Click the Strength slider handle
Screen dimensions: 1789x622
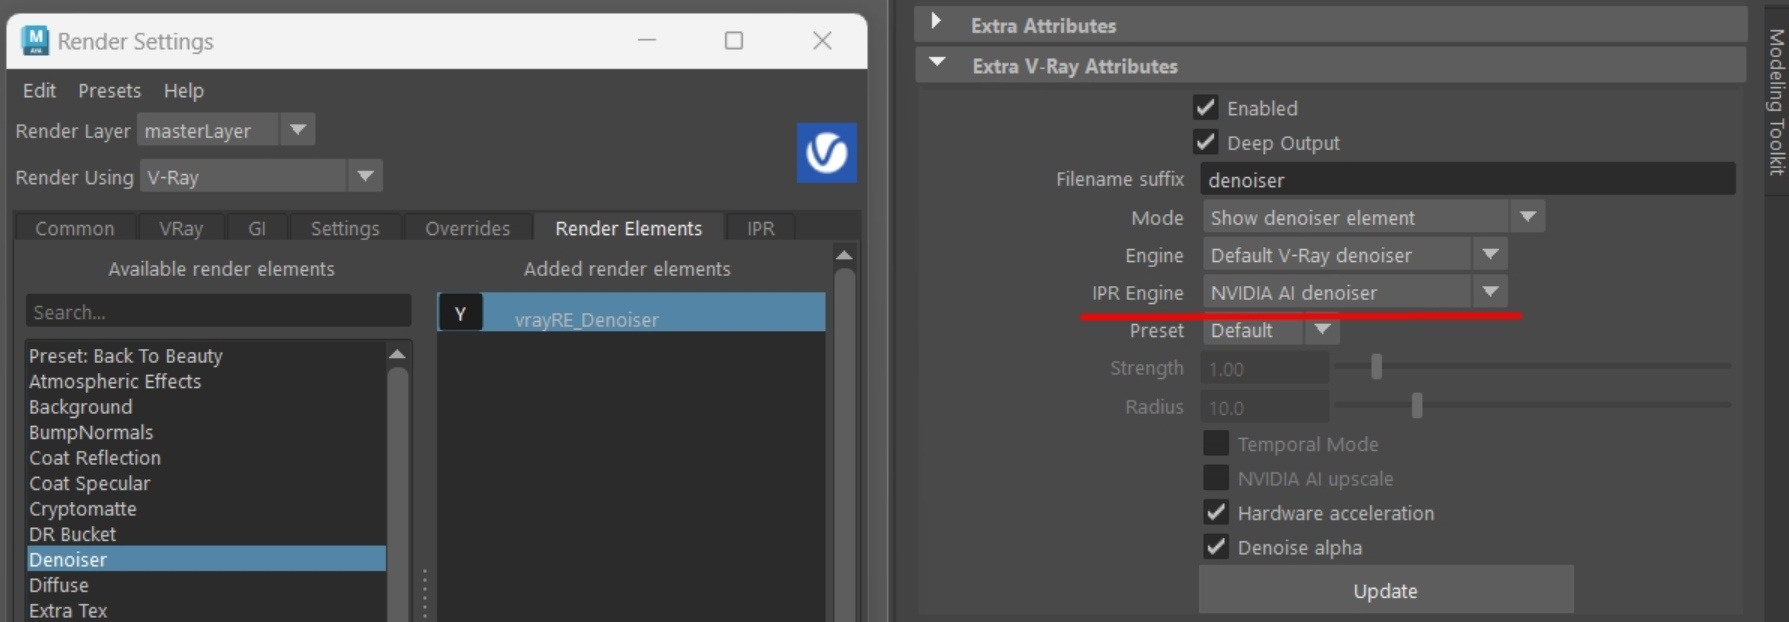click(x=1376, y=368)
